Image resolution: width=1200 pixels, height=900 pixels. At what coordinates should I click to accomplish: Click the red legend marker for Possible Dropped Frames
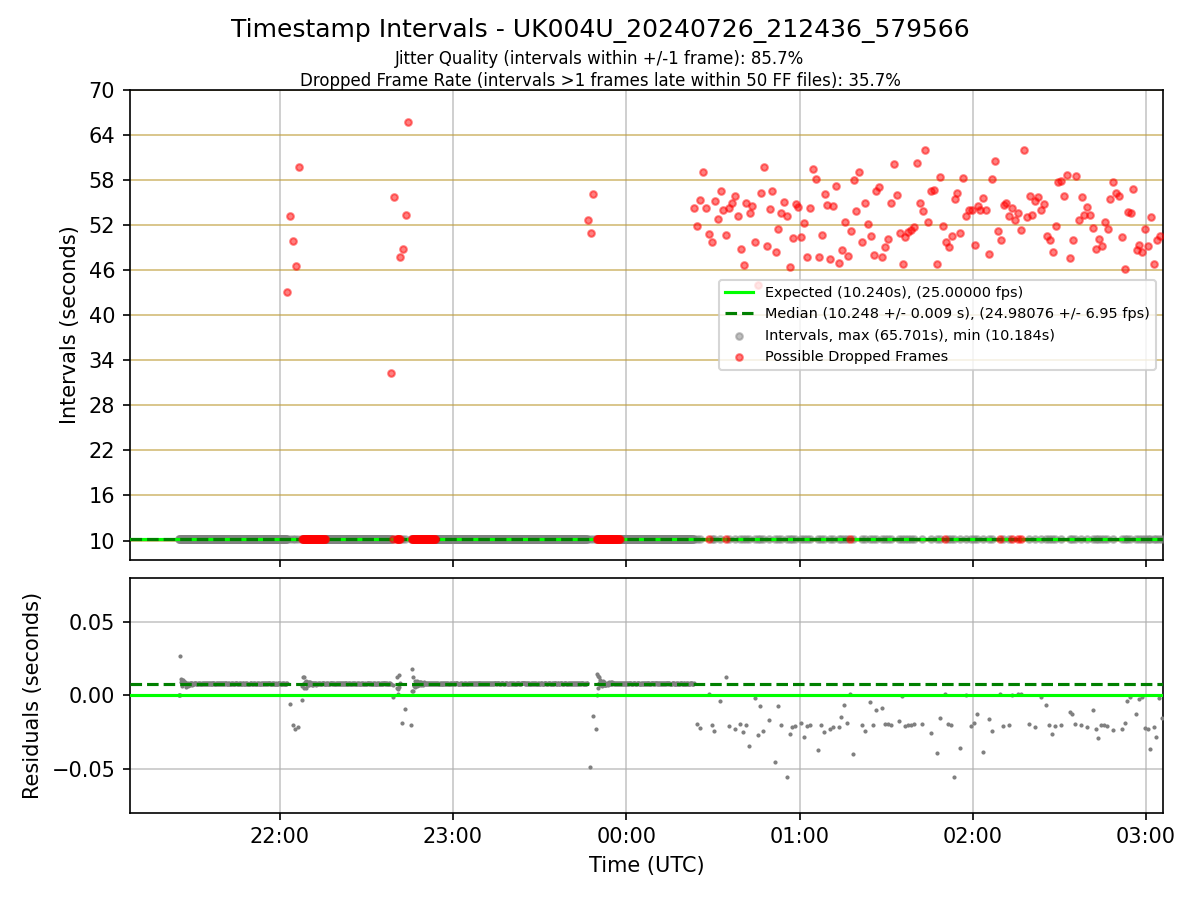738,357
